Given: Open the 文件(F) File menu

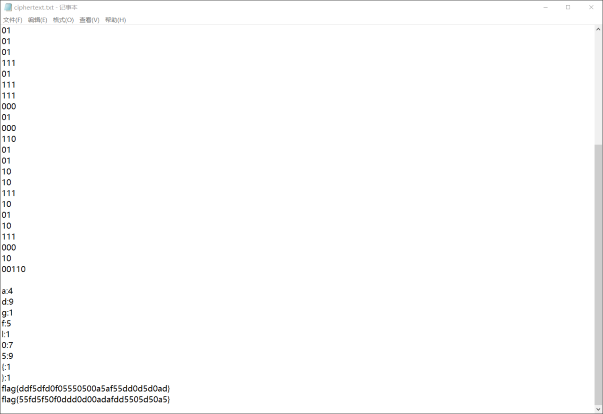Looking at the screenshot, I should (x=12, y=20).
